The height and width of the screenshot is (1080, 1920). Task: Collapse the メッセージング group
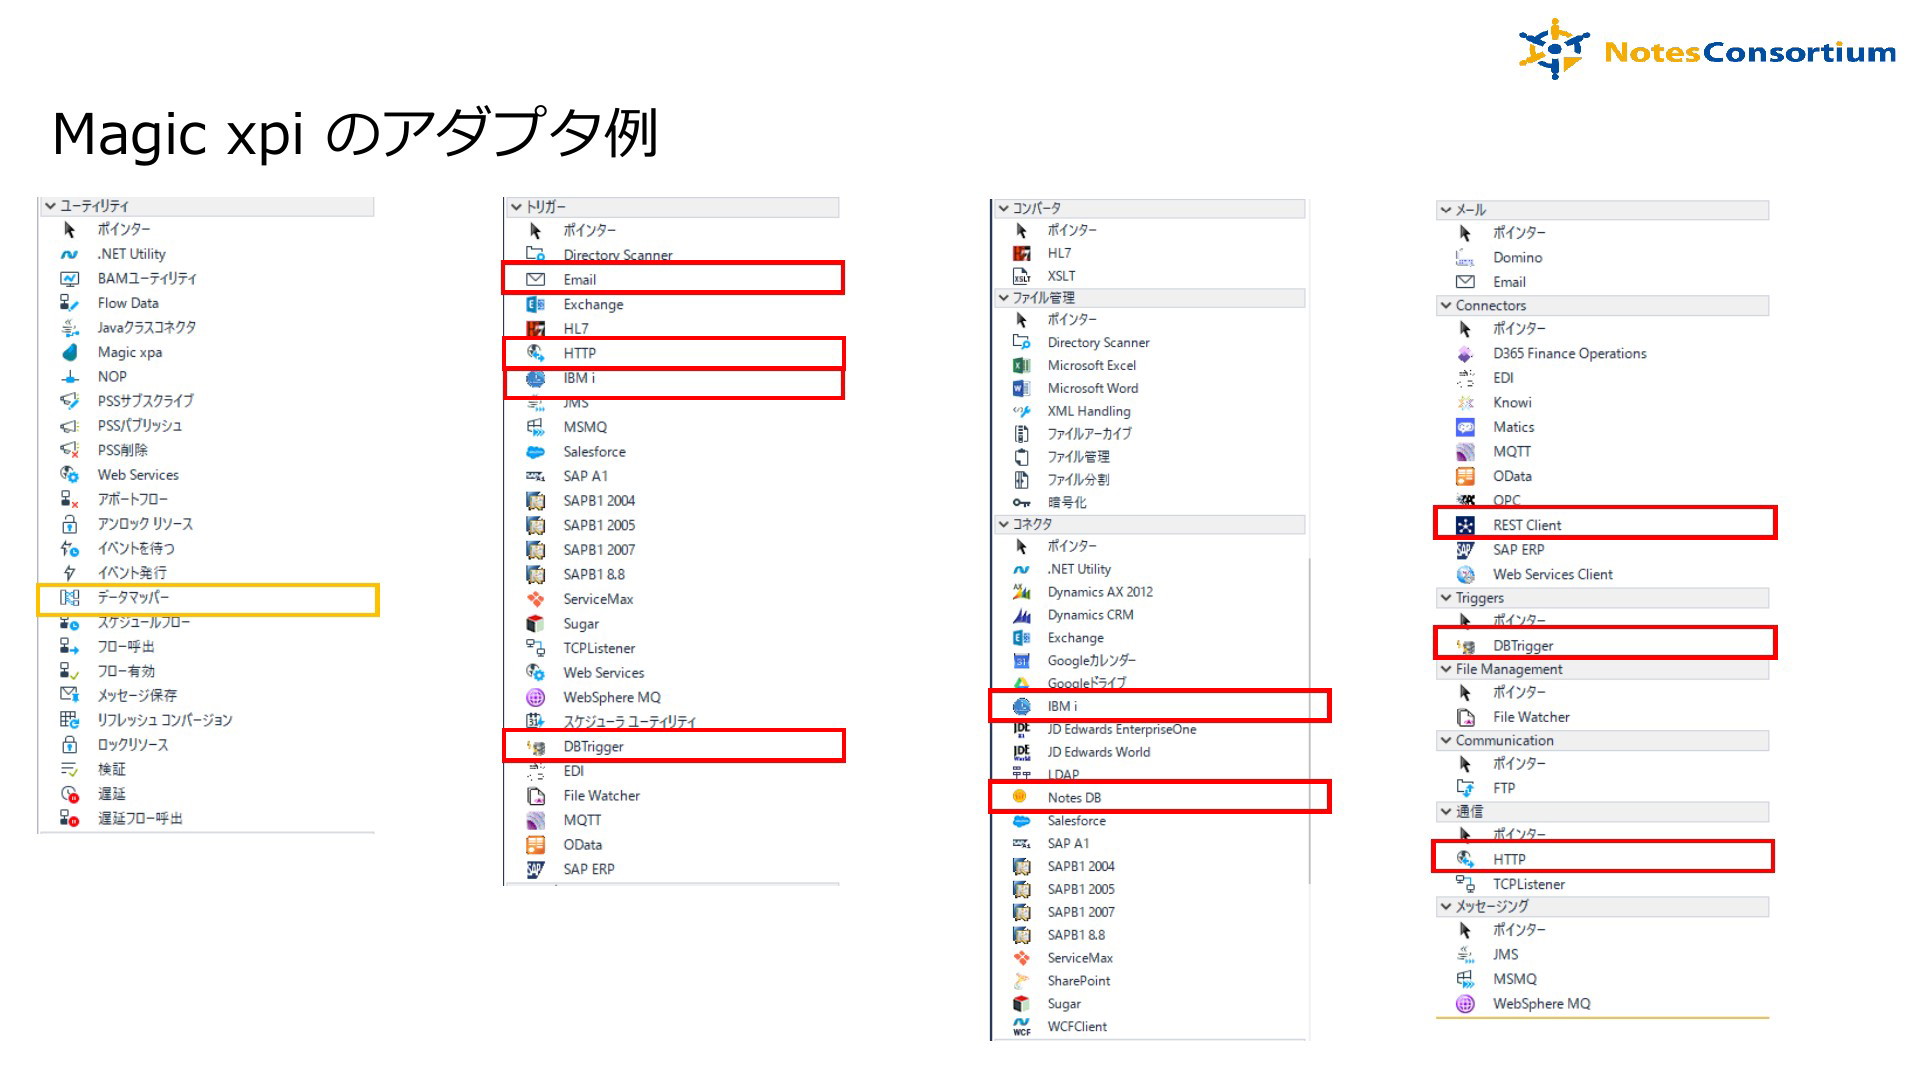coord(1445,907)
